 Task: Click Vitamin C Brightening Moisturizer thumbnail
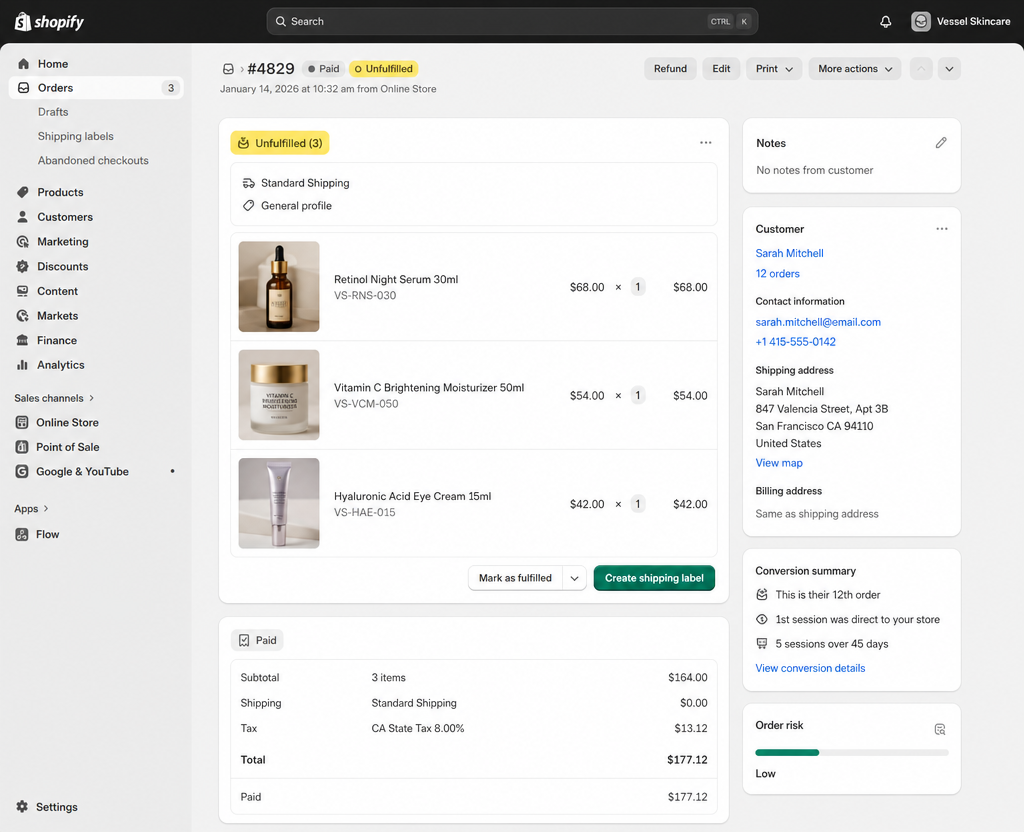tap(279, 395)
